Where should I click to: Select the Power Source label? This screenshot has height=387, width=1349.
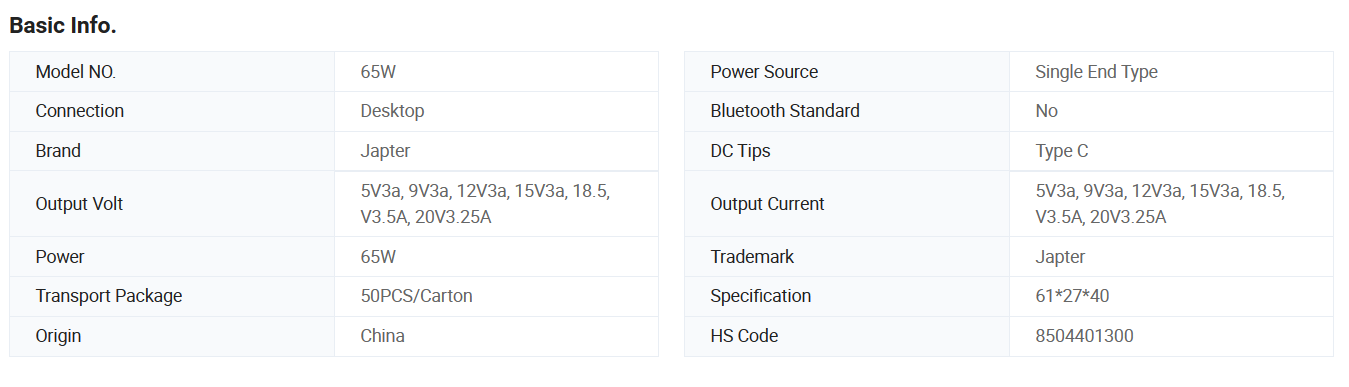[764, 72]
